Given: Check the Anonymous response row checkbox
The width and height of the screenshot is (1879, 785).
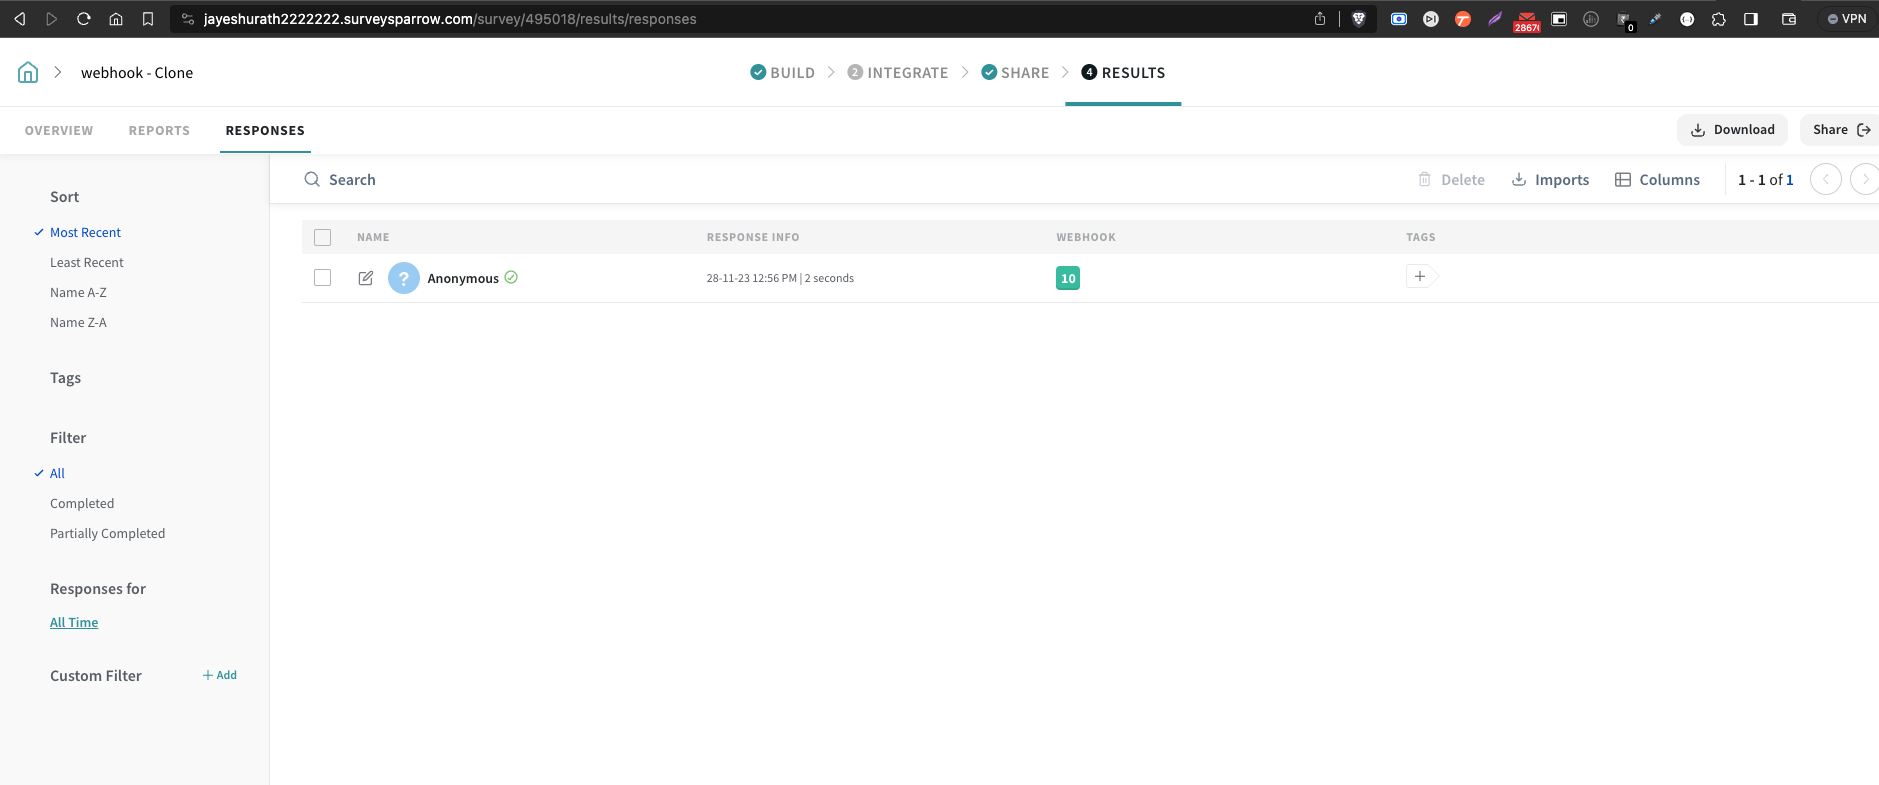Looking at the screenshot, I should [x=322, y=278].
